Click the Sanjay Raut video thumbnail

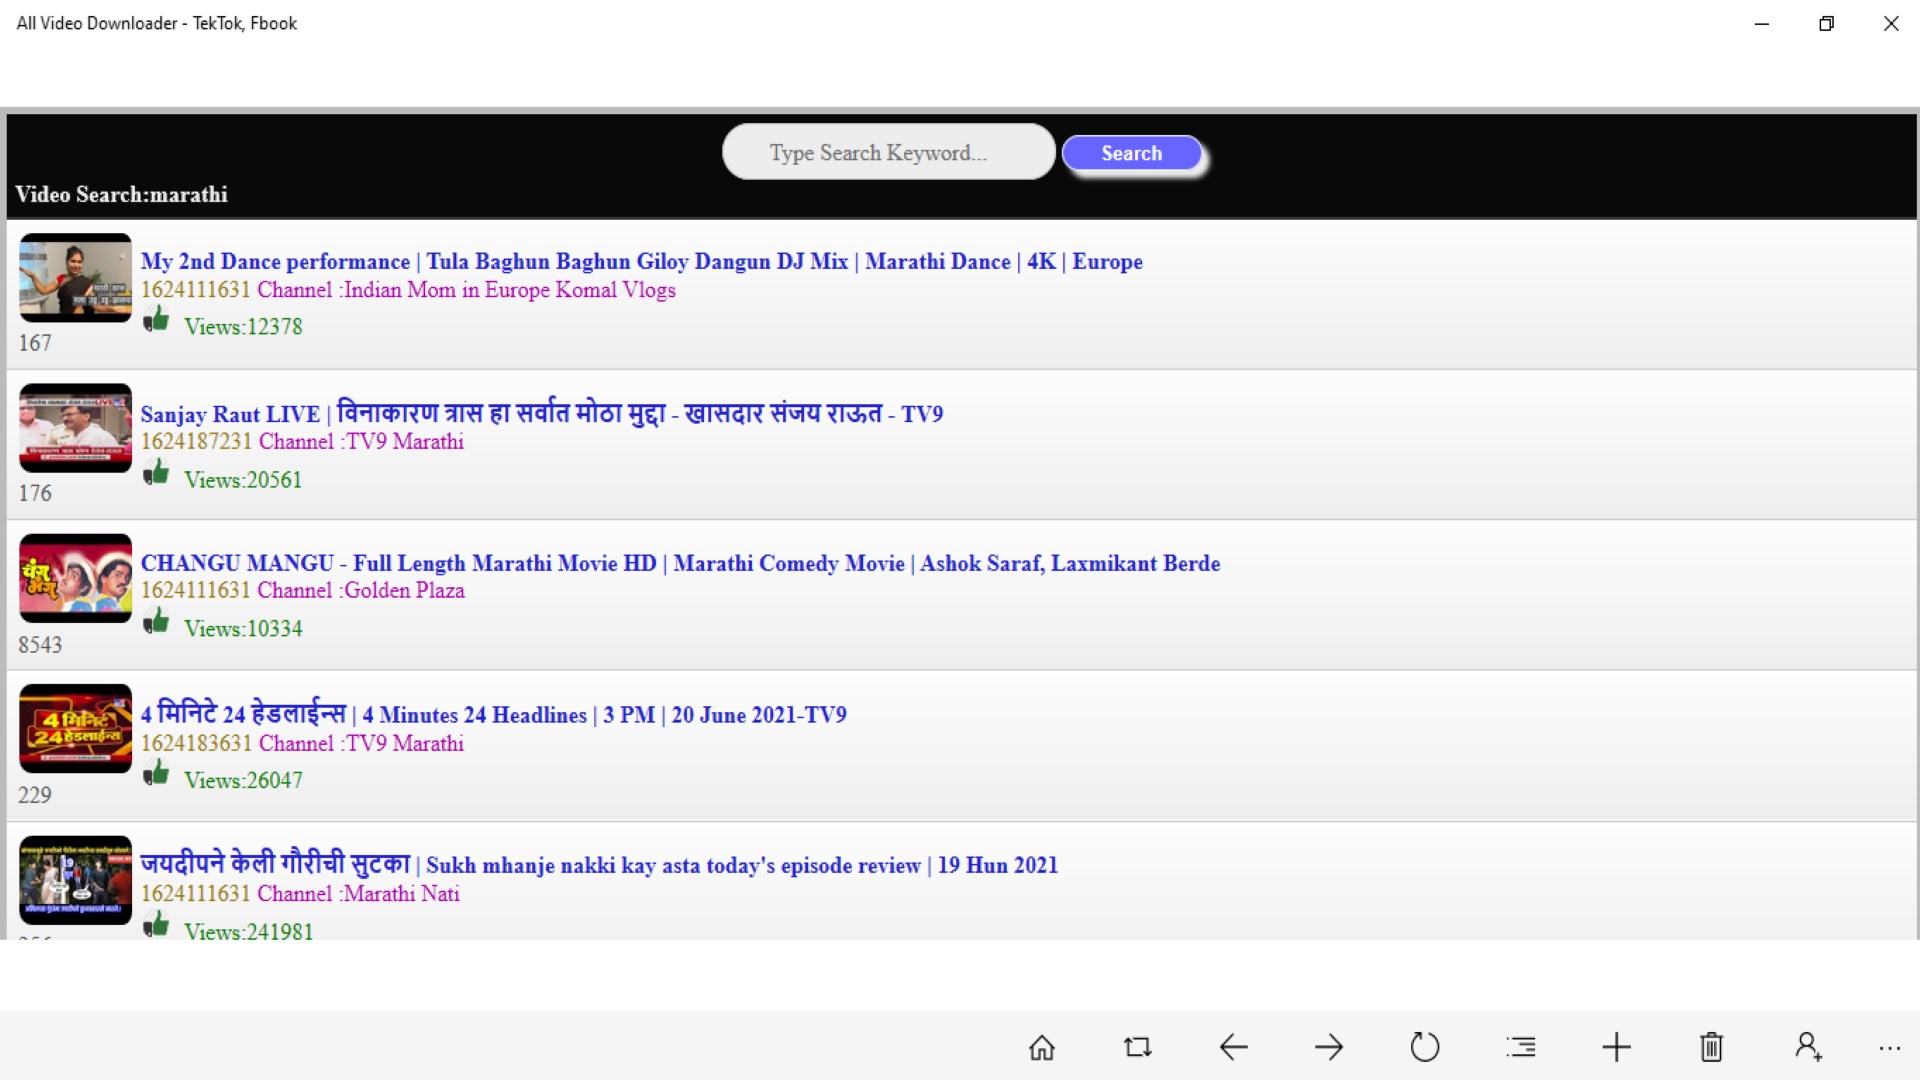click(75, 428)
